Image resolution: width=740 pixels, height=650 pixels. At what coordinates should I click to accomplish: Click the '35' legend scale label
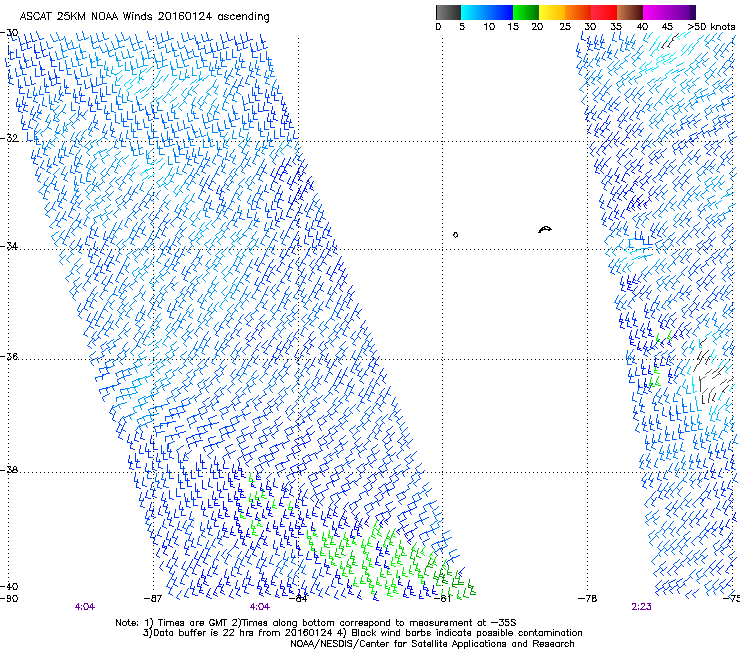click(x=616, y=27)
